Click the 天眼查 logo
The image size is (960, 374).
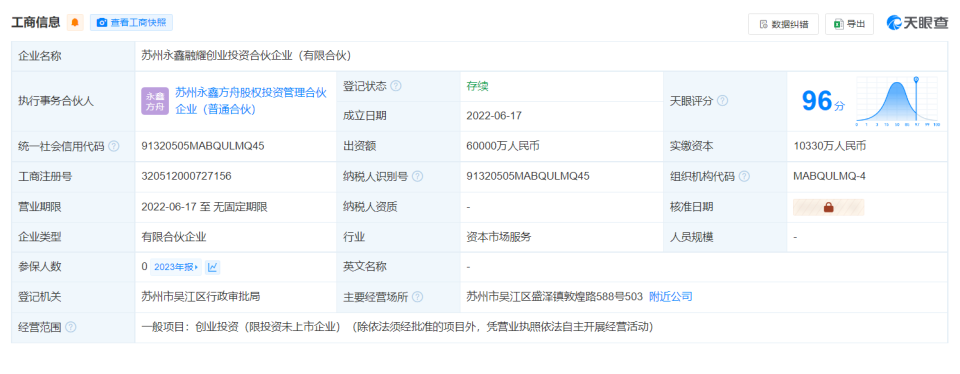917,23
